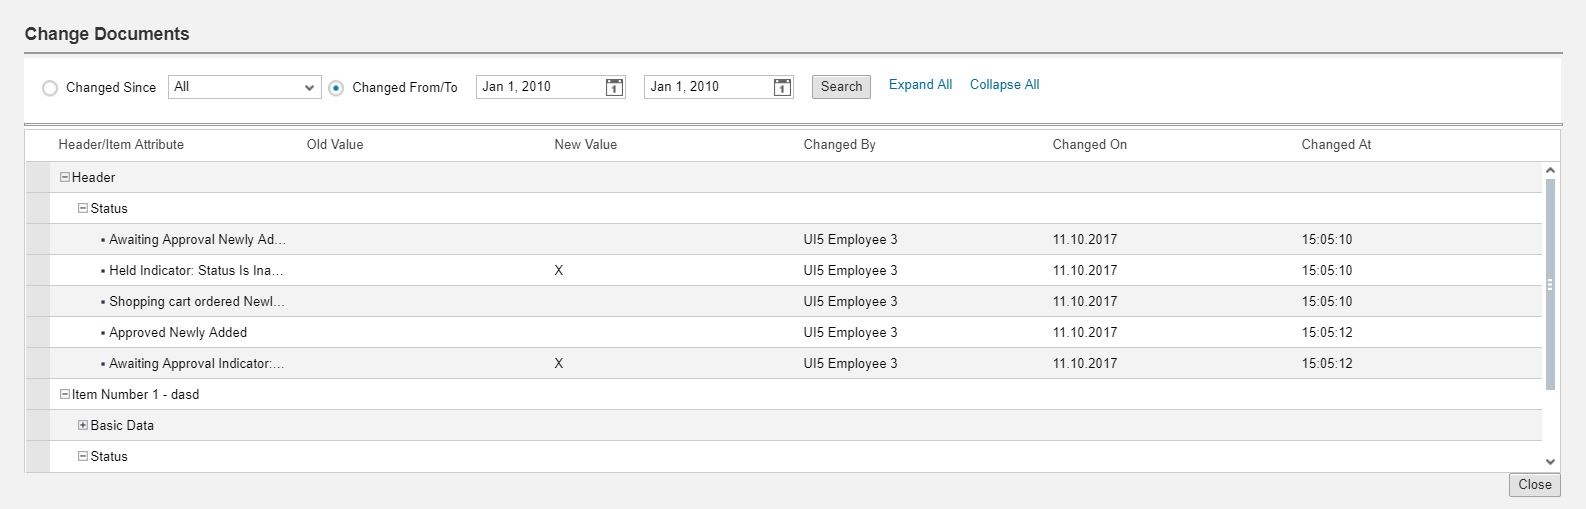
Task: Click the Changed On column header
Action: point(1089,144)
